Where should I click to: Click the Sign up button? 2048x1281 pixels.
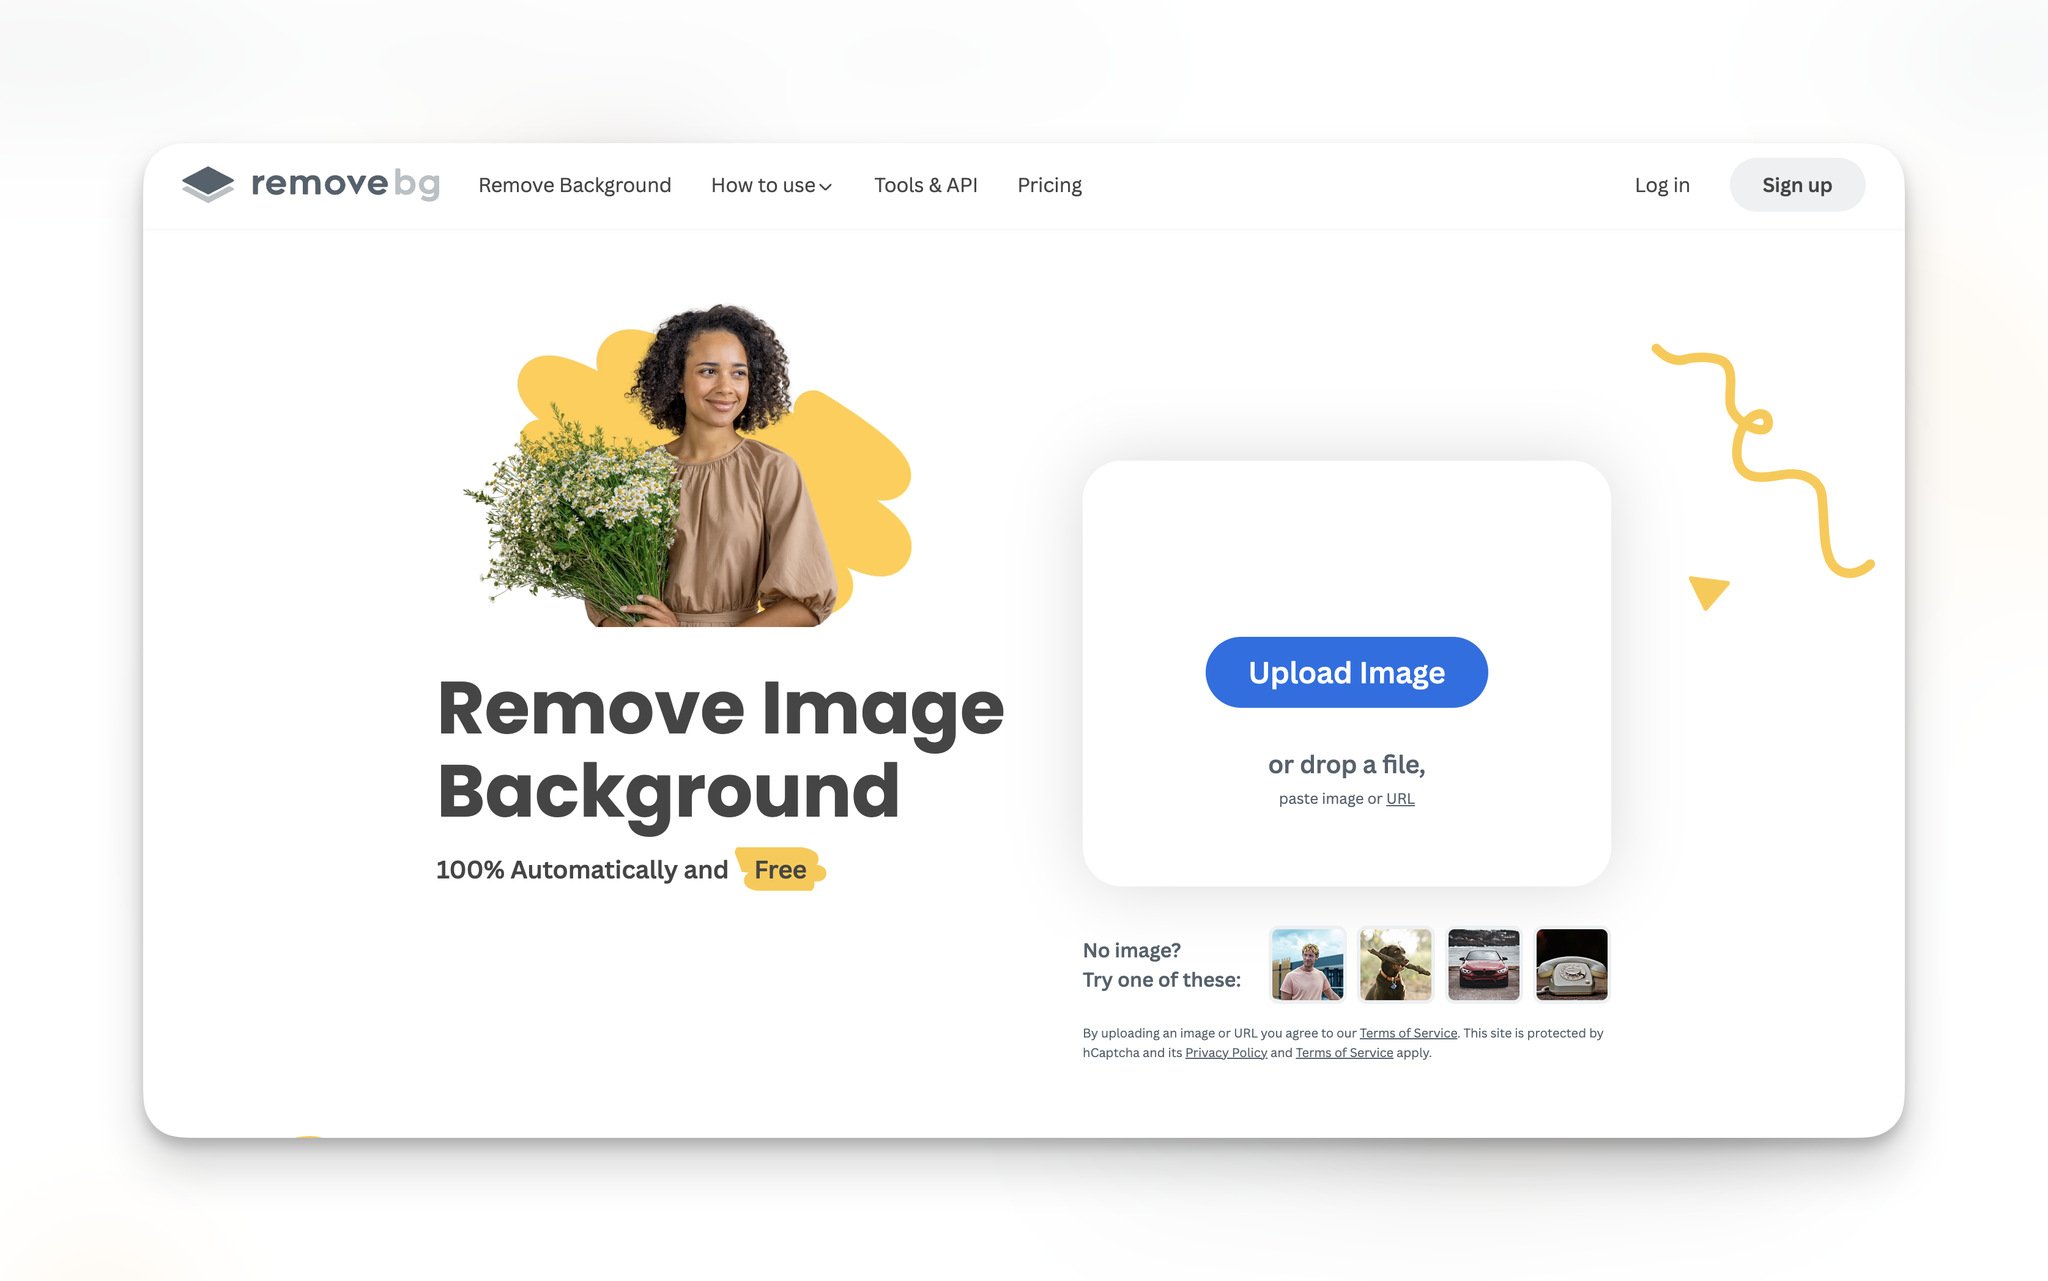[1796, 184]
